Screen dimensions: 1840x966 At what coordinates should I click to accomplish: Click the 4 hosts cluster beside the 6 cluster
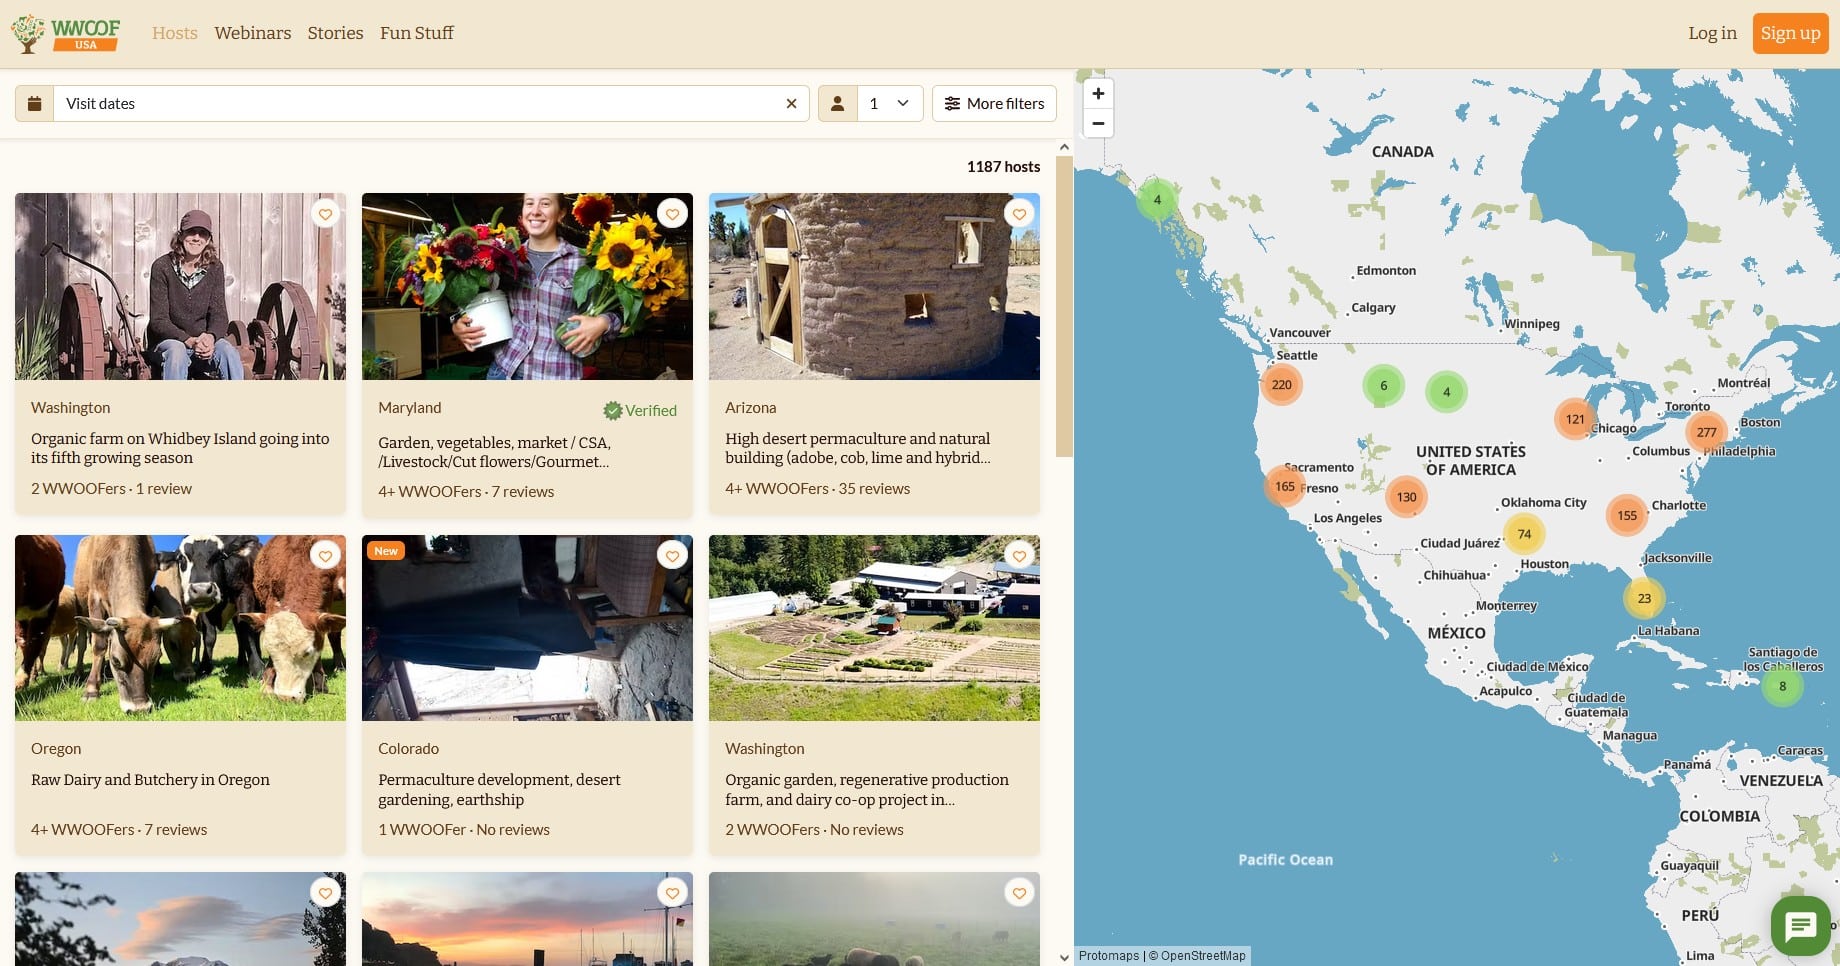coord(1446,392)
